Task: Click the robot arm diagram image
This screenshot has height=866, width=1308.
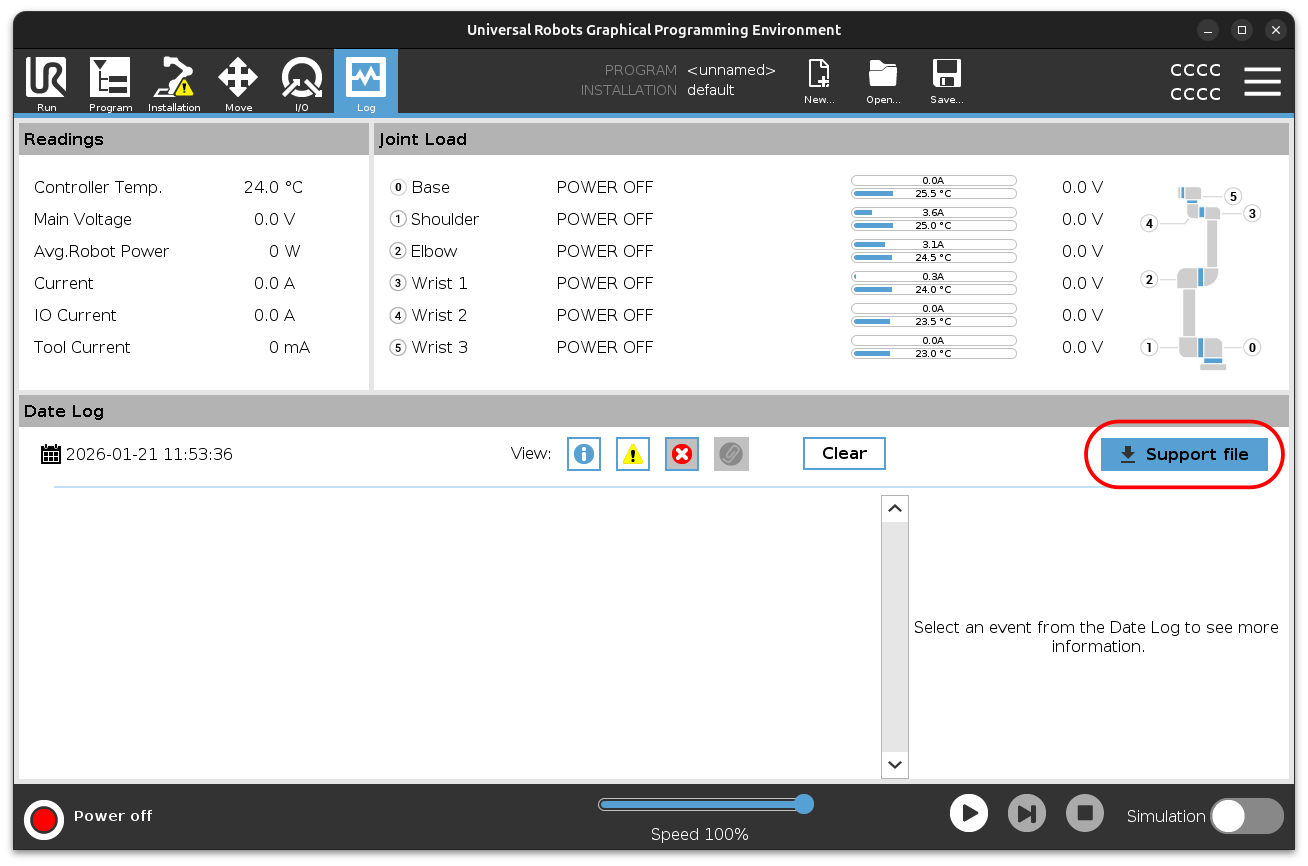Action: click(1200, 278)
